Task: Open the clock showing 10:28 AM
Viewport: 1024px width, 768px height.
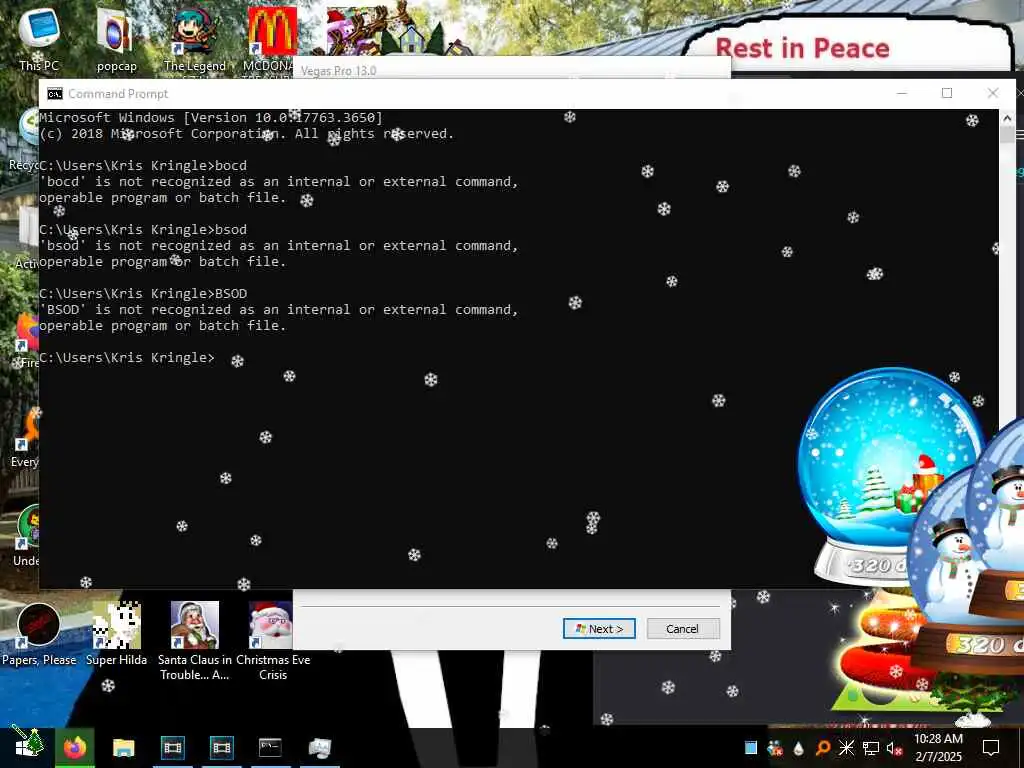Action: pyautogui.click(x=938, y=747)
